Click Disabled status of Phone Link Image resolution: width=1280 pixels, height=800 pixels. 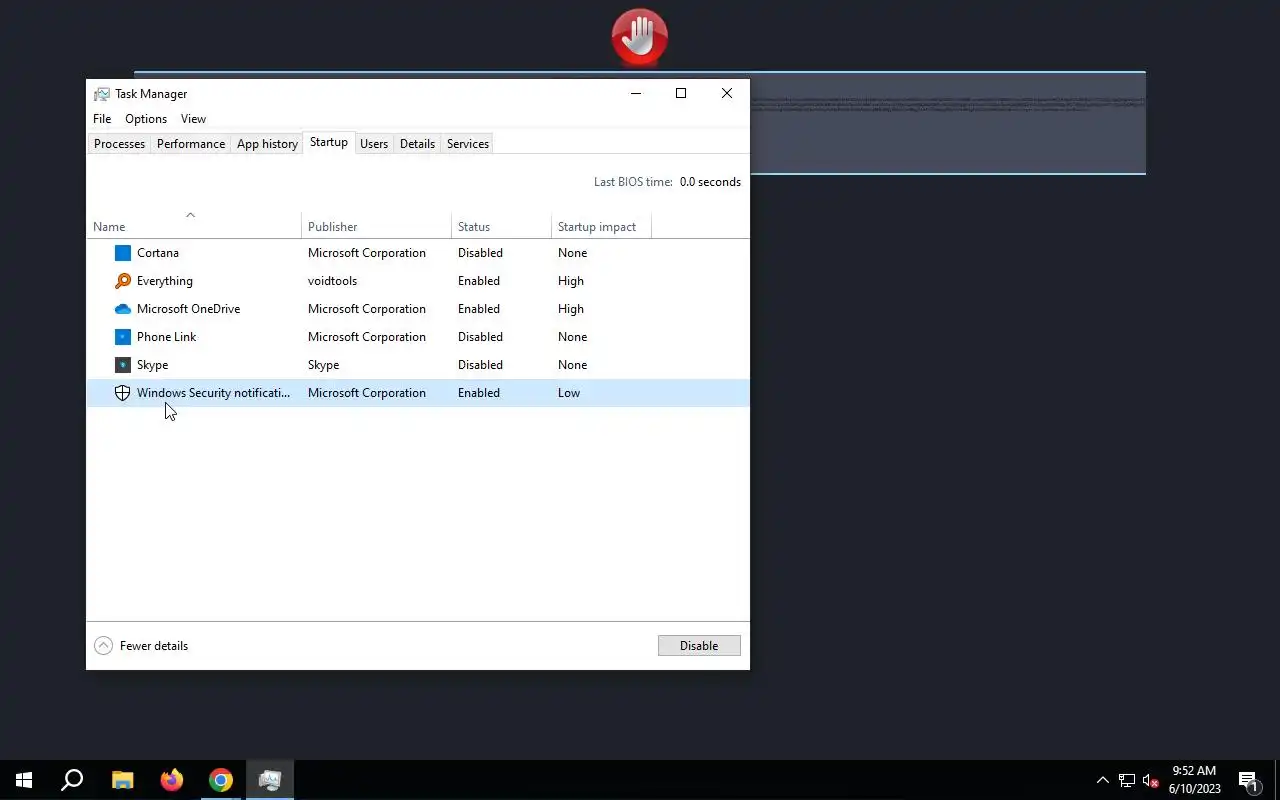point(480,337)
